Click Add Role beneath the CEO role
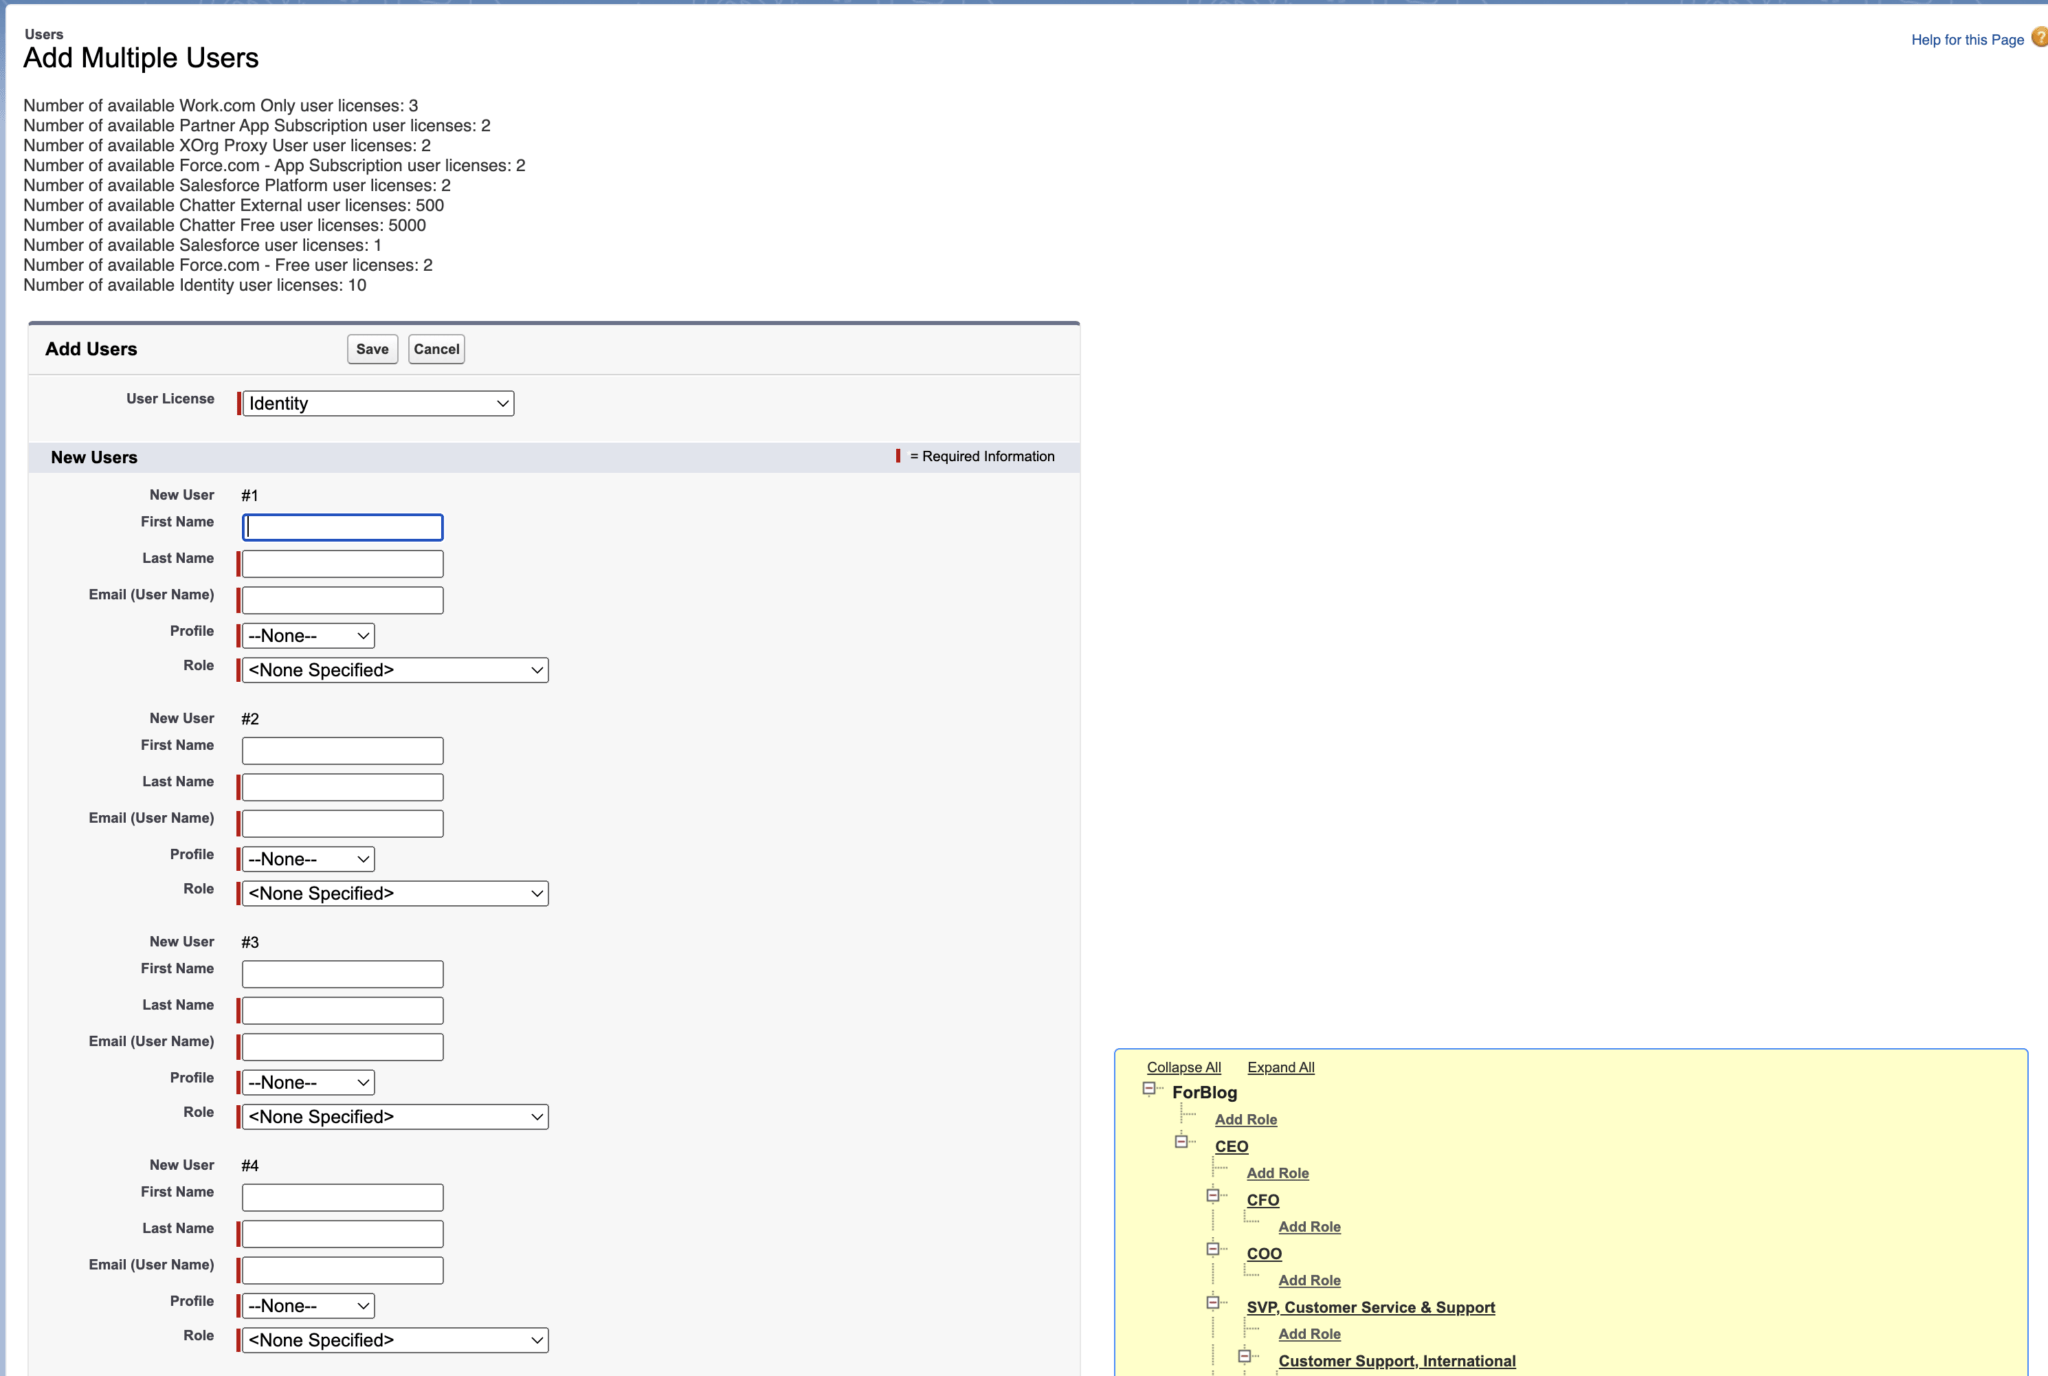Viewport: 2048px width, 1376px height. (x=1277, y=1172)
